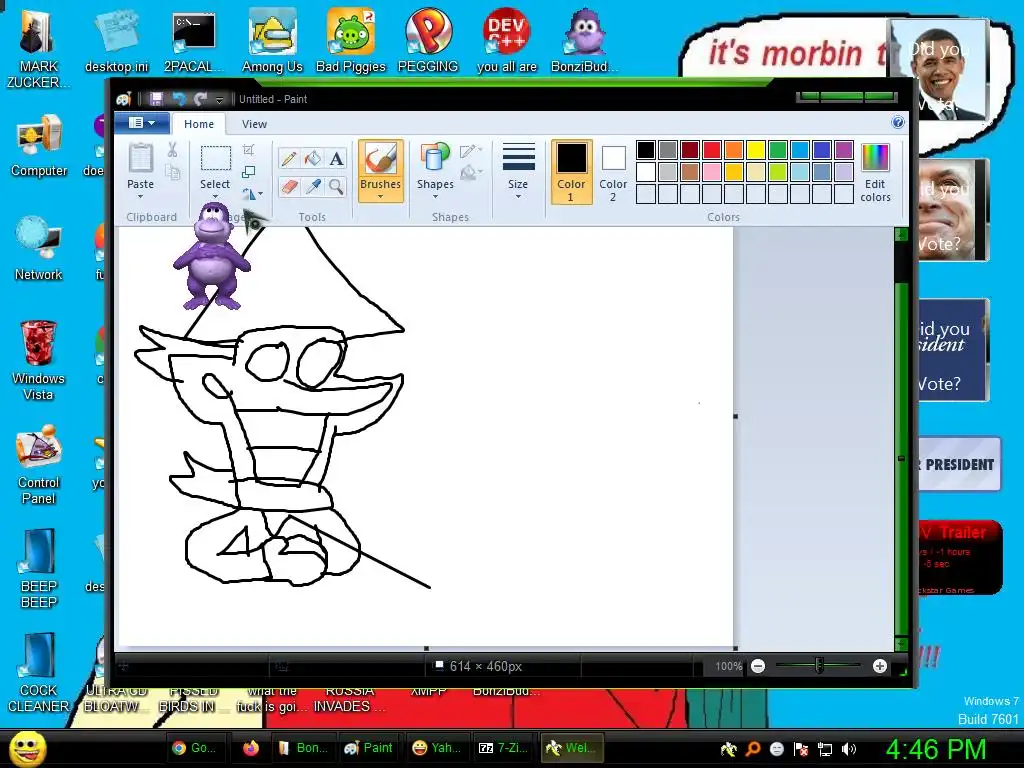Click the 4:46 PM taskbar clock

pos(935,749)
